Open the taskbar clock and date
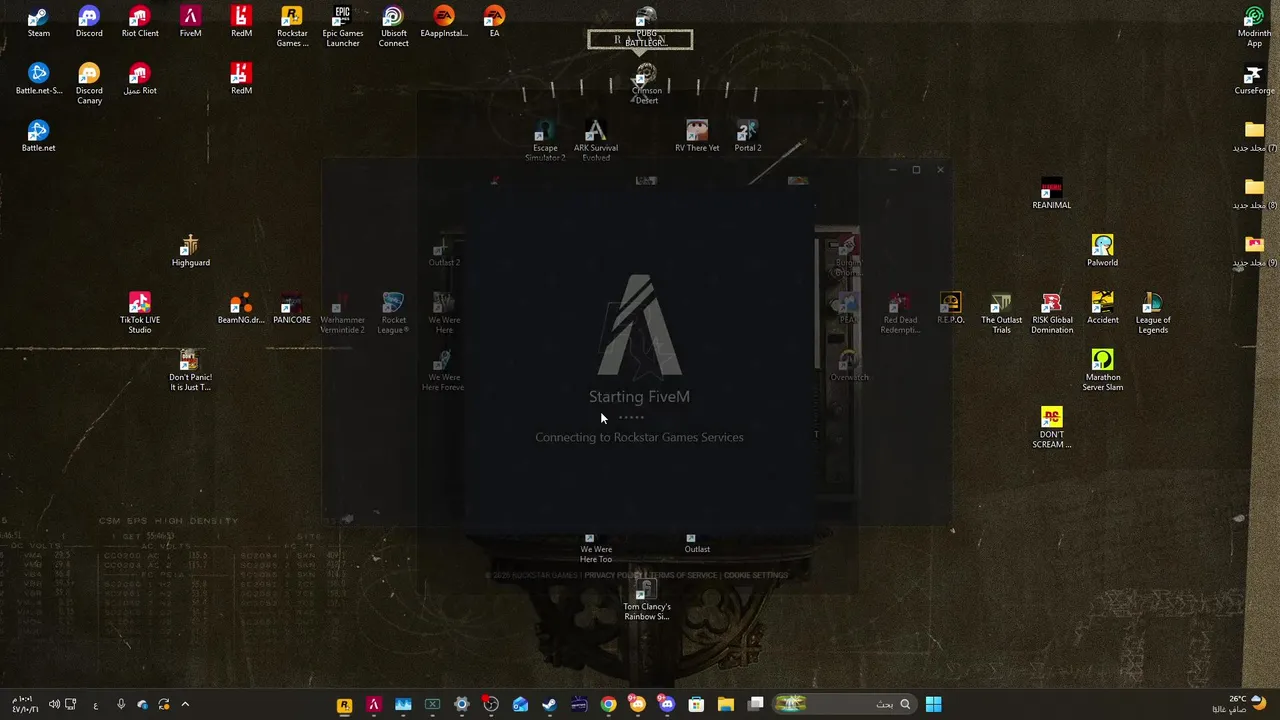Image resolution: width=1280 pixels, height=720 pixels. click(x=24, y=704)
